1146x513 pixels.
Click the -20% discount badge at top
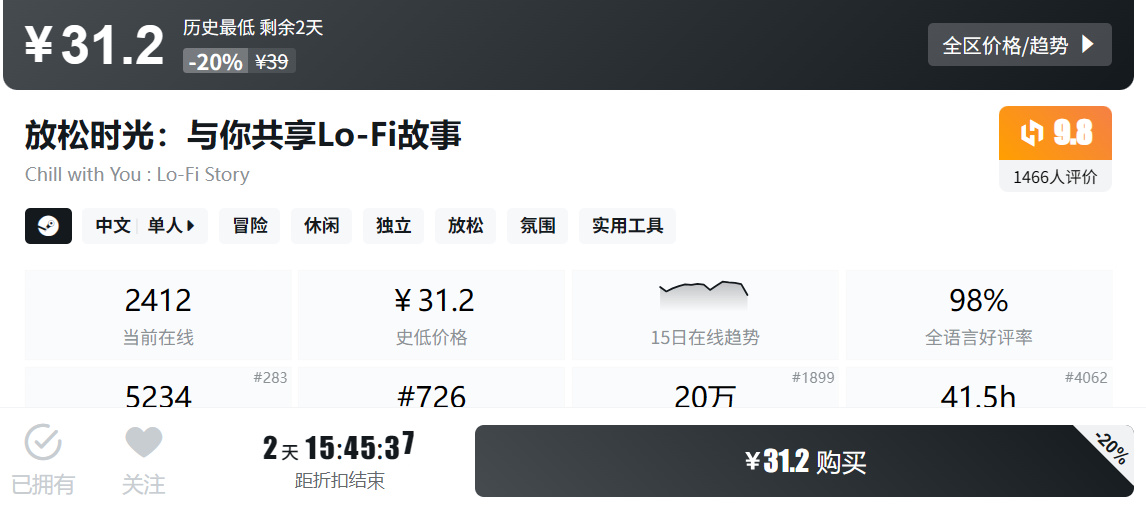click(215, 62)
